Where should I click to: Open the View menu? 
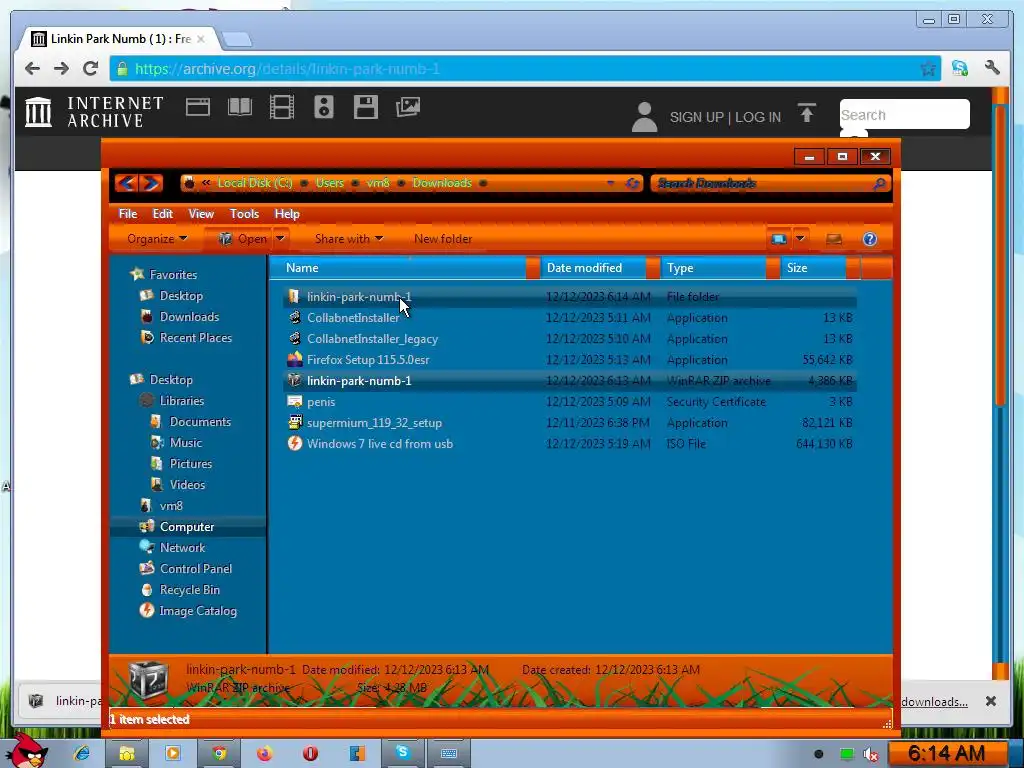201,214
